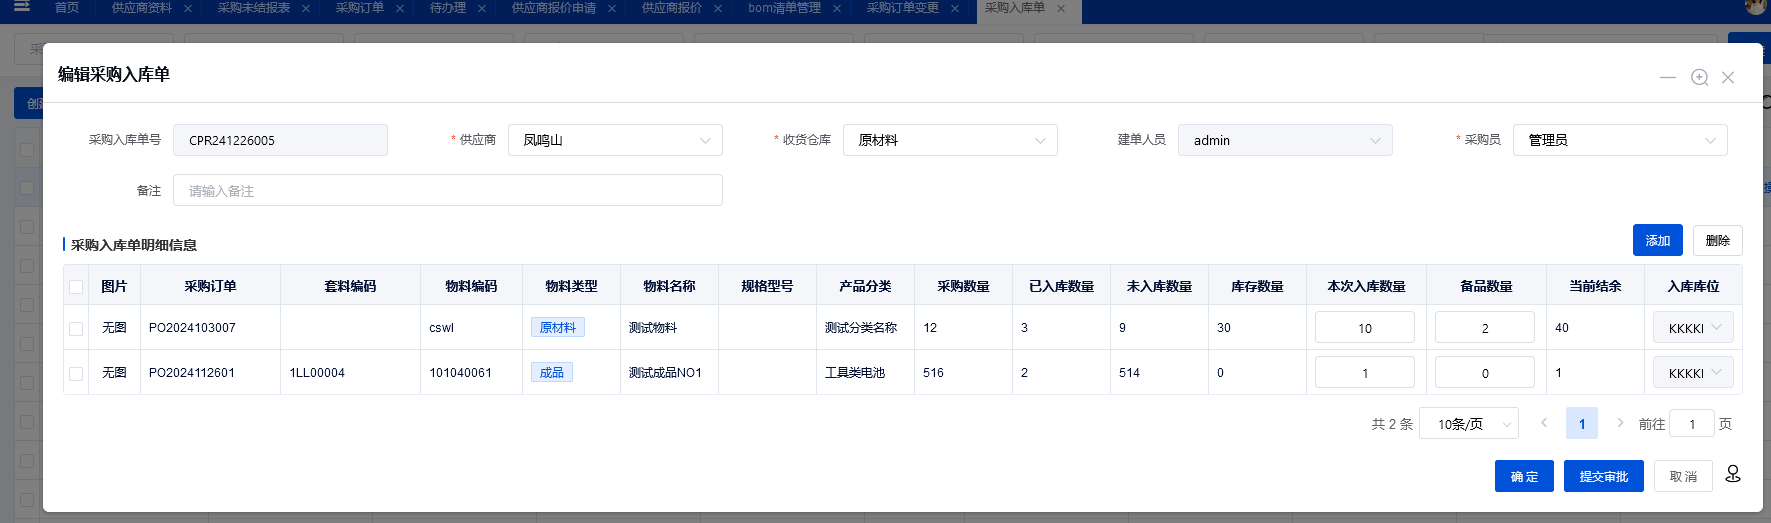Select the 采购订单变更 tab
The width and height of the screenshot is (1771, 523).
click(902, 7)
